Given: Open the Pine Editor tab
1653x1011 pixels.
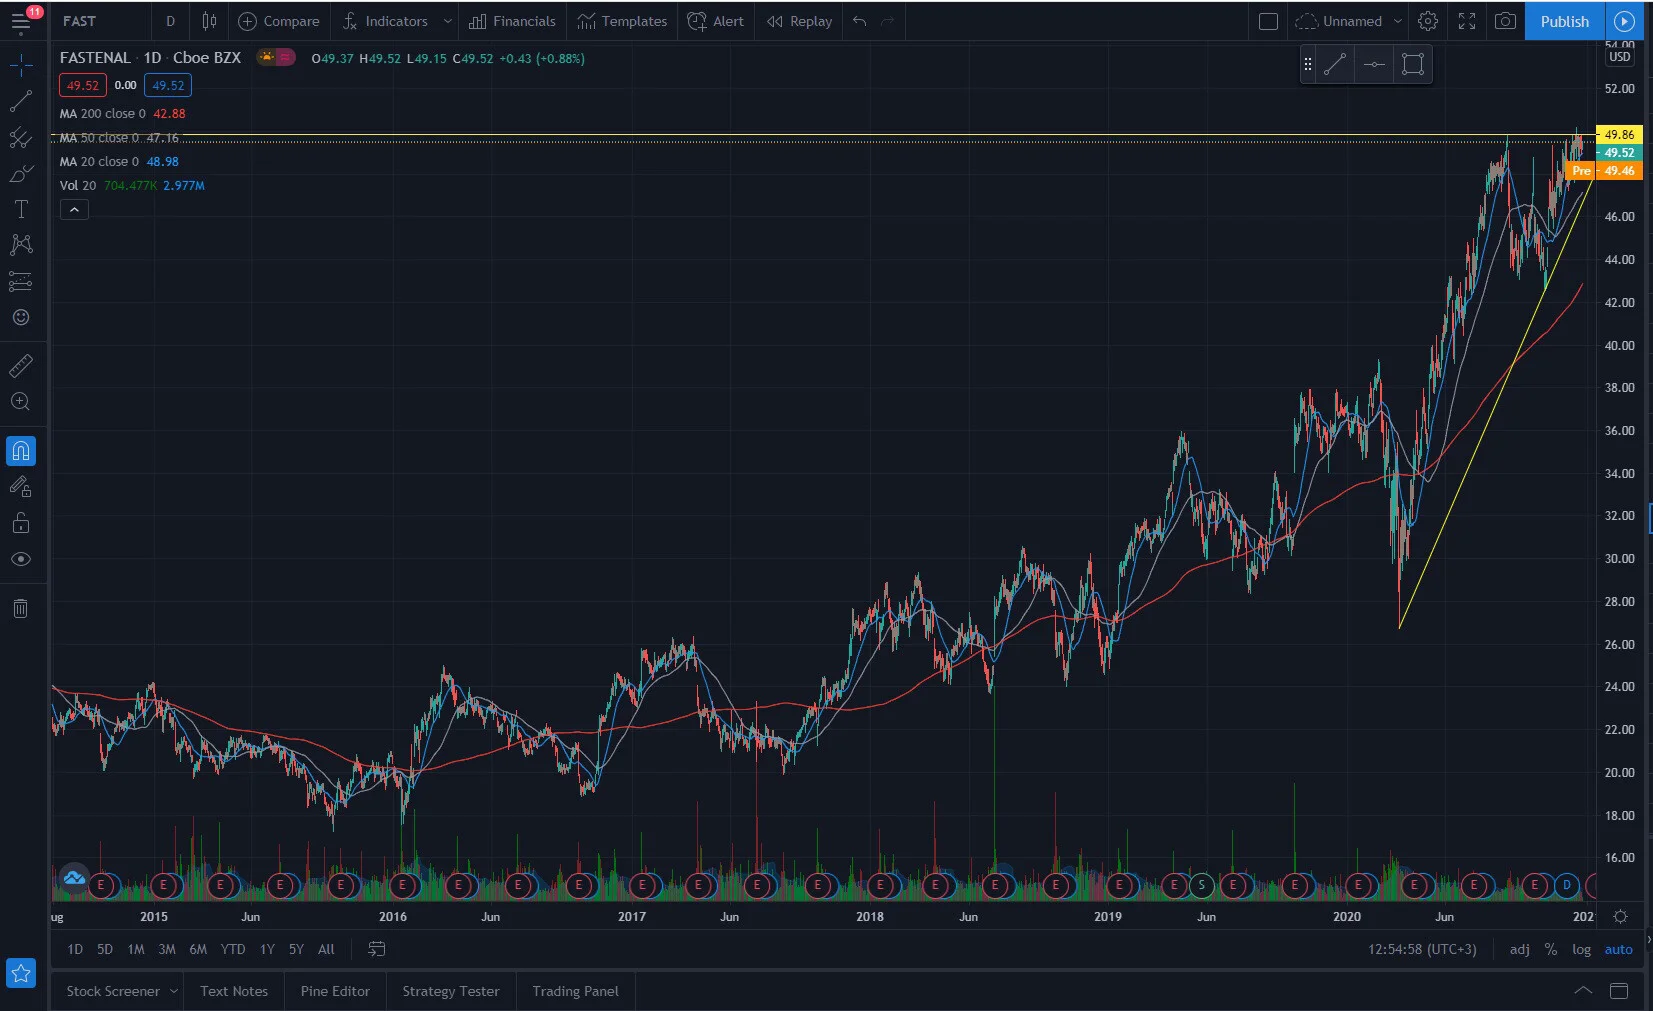Looking at the screenshot, I should click(x=335, y=991).
